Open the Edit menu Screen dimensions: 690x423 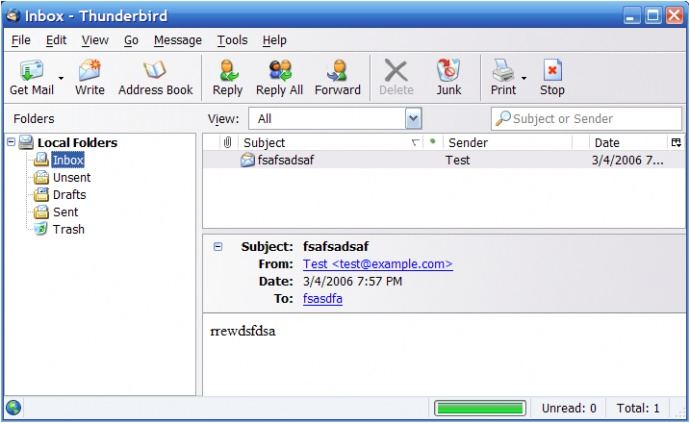click(56, 40)
